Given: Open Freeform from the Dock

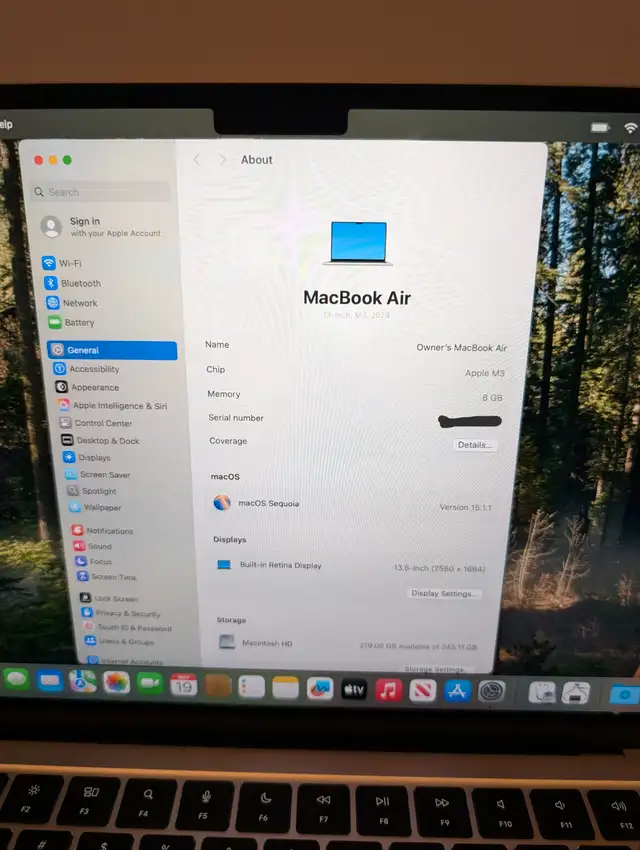Looking at the screenshot, I should coord(320,689).
